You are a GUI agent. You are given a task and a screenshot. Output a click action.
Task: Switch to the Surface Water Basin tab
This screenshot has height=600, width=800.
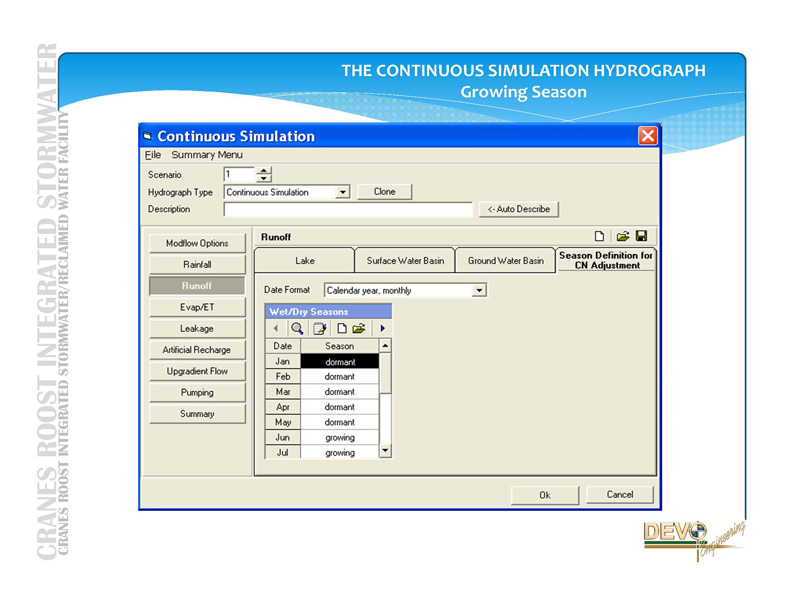[405, 261]
